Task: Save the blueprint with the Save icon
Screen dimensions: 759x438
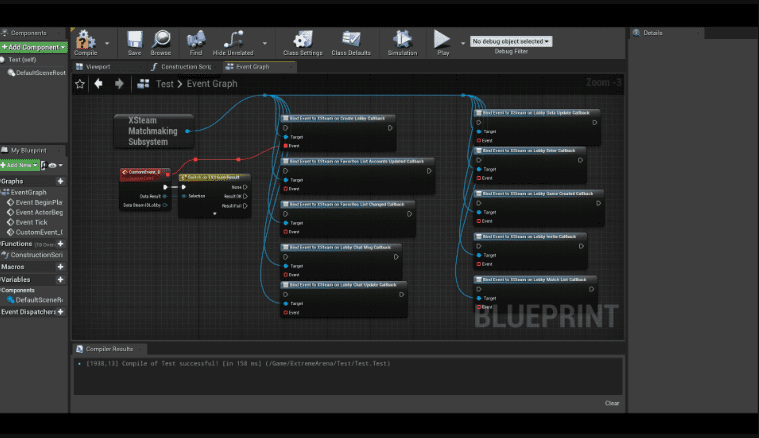Action: click(x=135, y=43)
